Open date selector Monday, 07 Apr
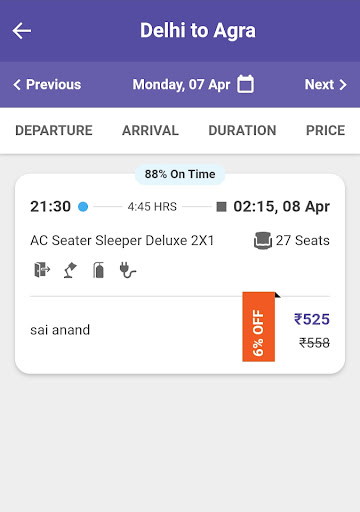The width and height of the screenshot is (360, 512). point(181,84)
